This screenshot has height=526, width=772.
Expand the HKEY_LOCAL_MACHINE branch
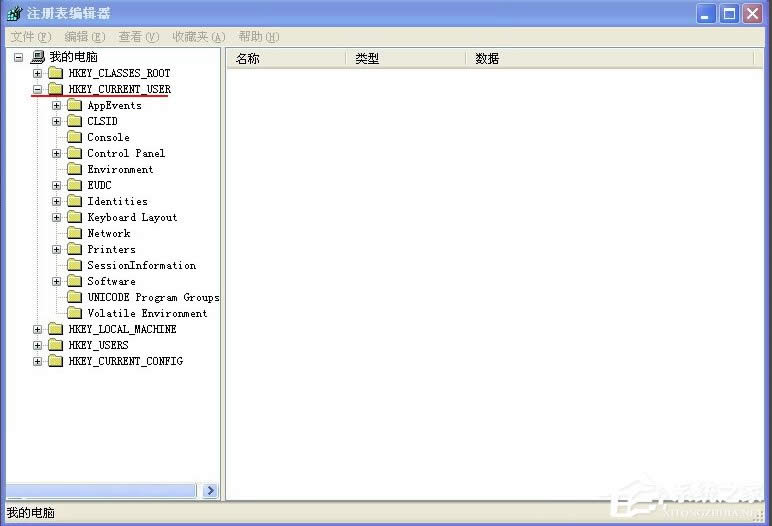coord(38,329)
